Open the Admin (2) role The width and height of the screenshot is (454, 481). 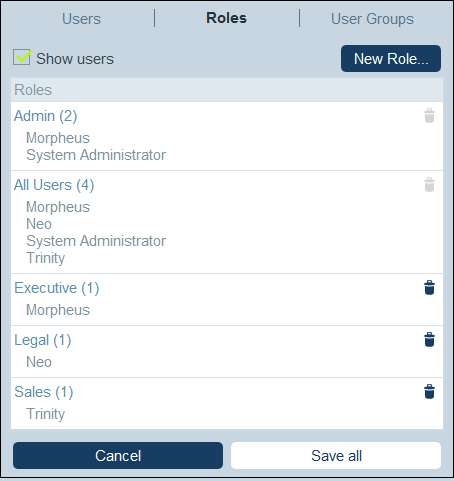46,116
